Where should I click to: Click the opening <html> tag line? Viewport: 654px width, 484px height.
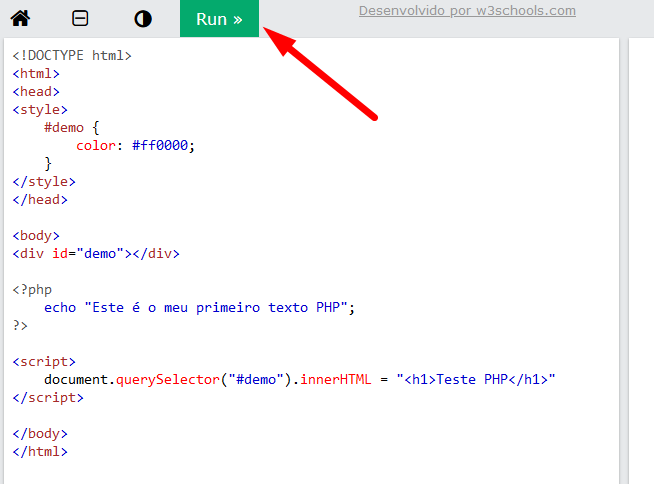[x=36, y=73]
